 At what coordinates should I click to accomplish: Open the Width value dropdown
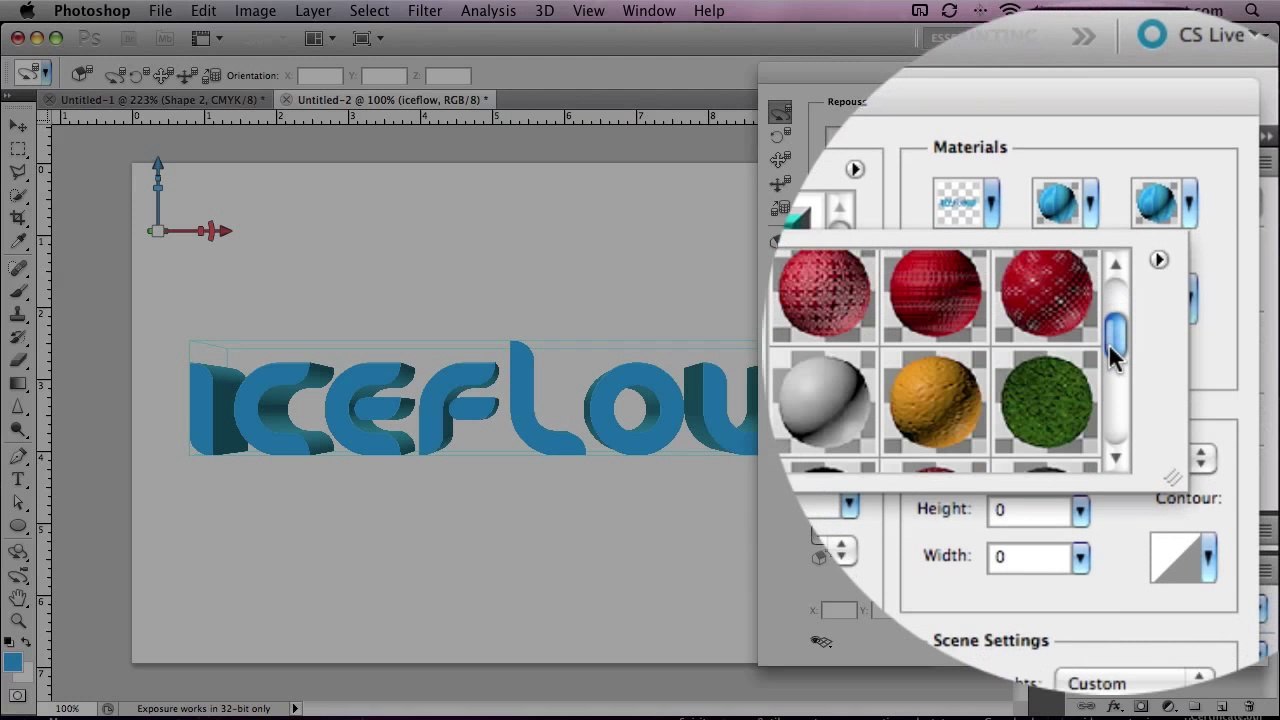[1080, 557]
